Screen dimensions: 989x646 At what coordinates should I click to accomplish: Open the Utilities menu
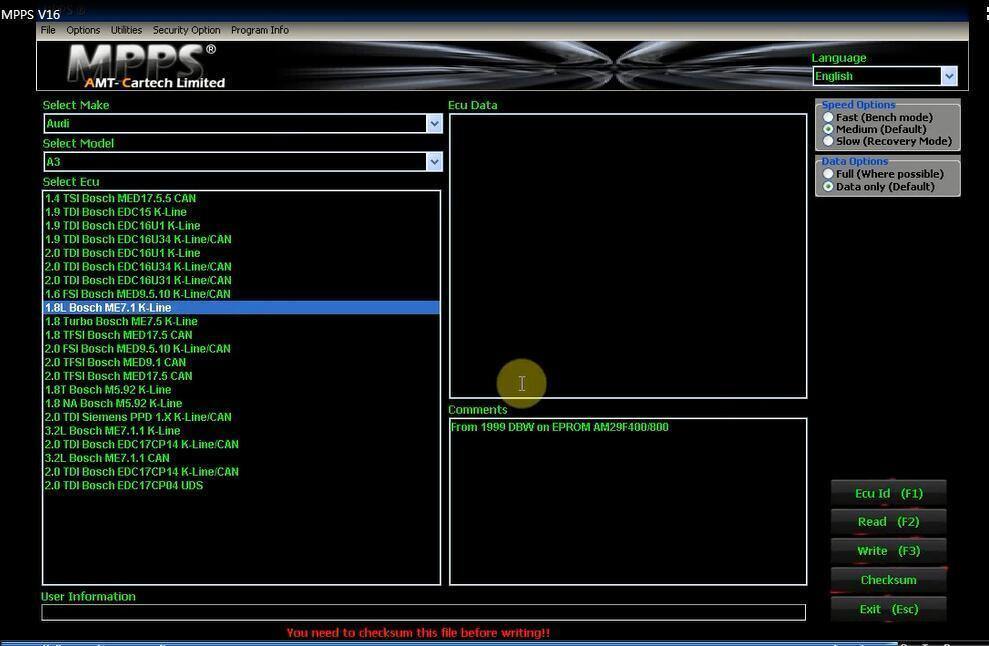pos(126,30)
